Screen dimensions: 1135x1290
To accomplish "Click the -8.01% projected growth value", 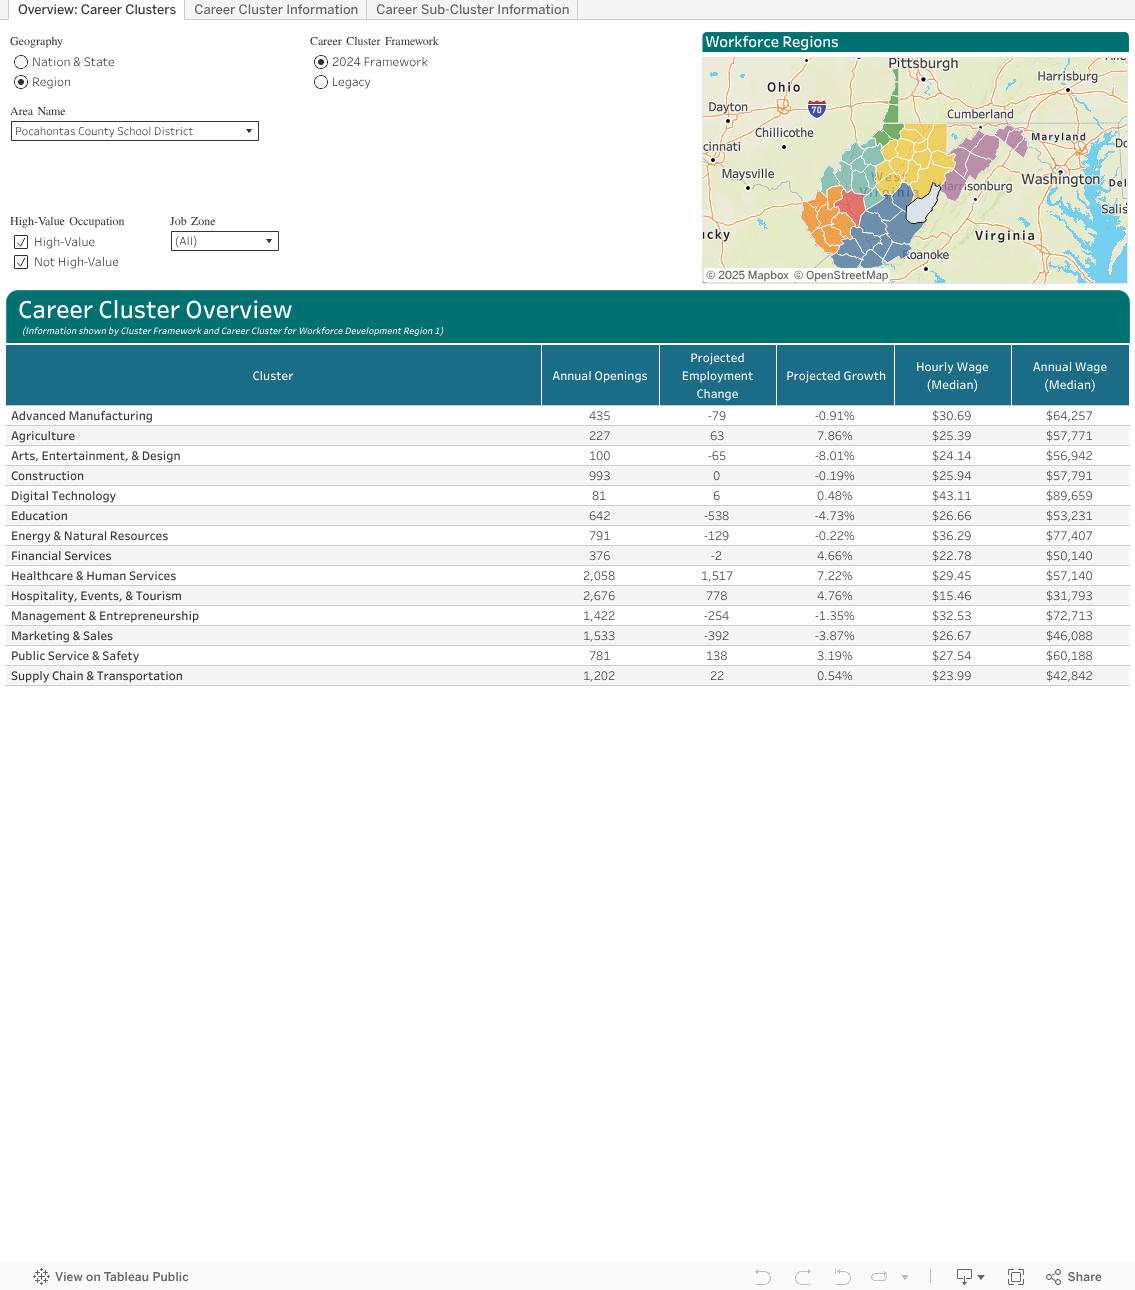I will click(x=835, y=456).
